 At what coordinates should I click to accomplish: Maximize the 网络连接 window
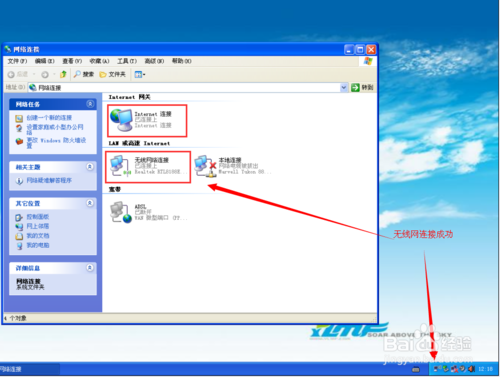coord(360,50)
